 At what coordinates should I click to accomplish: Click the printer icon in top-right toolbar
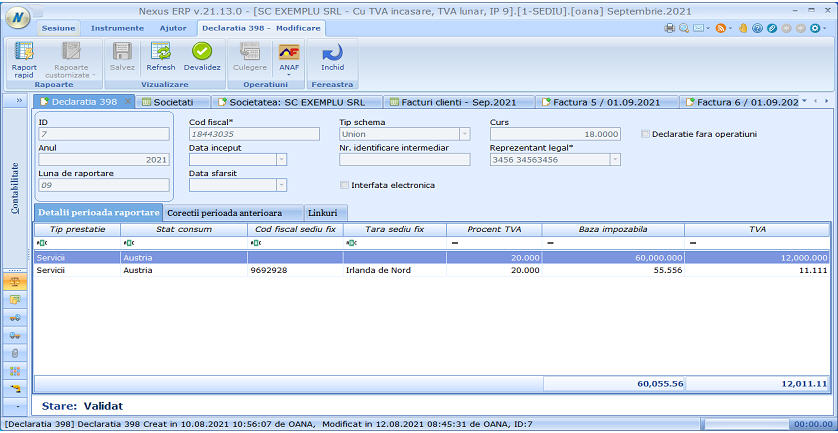click(x=670, y=28)
